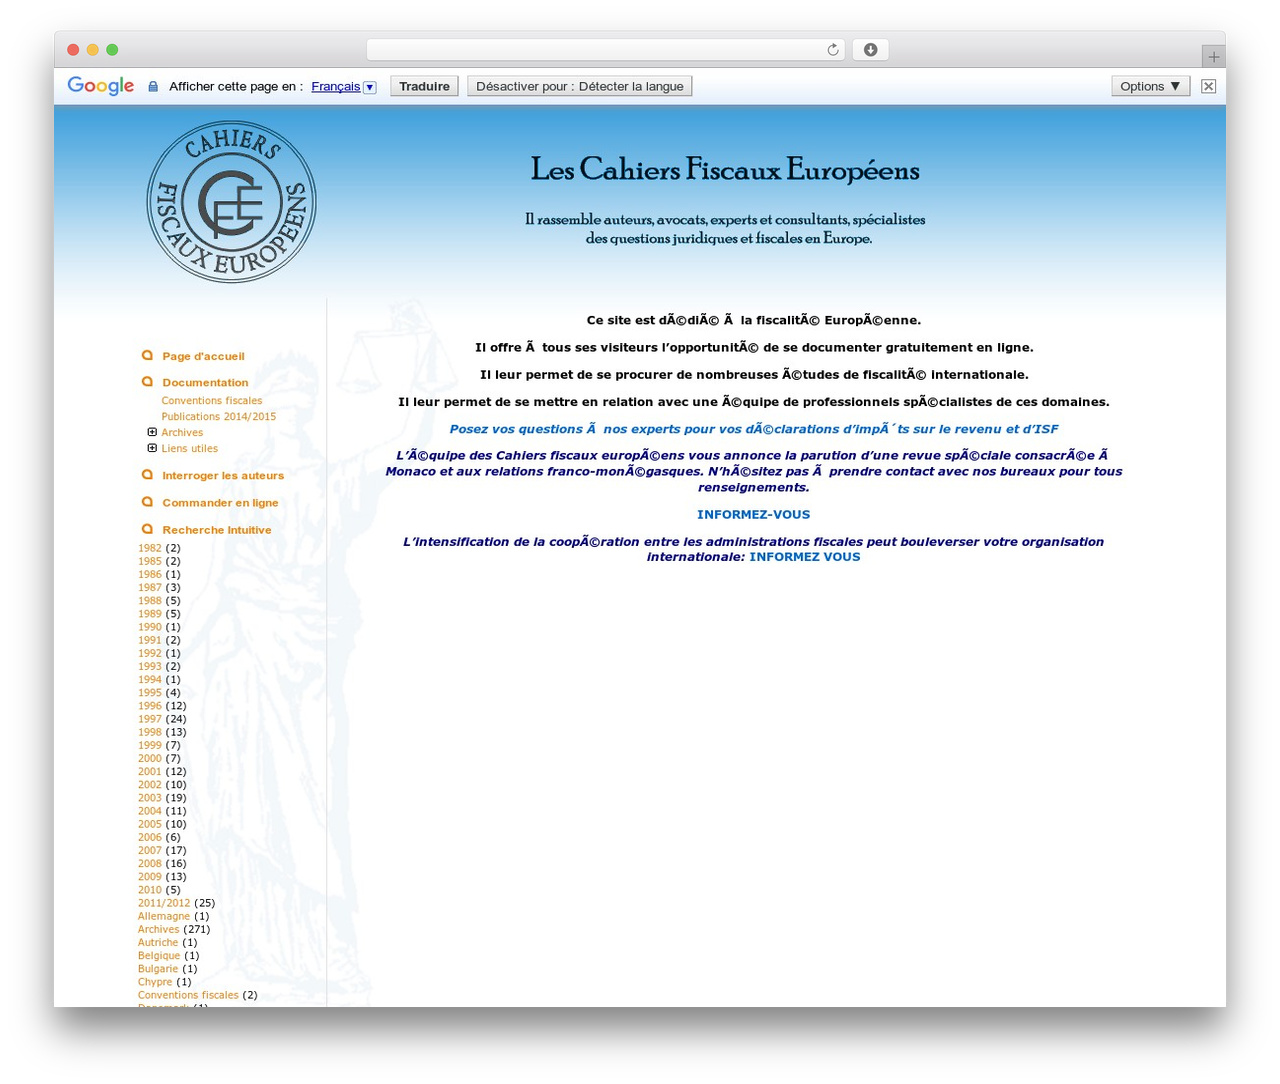The width and height of the screenshot is (1280, 1084).
Task: Select the Allemagne tag
Action: tap(164, 916)
